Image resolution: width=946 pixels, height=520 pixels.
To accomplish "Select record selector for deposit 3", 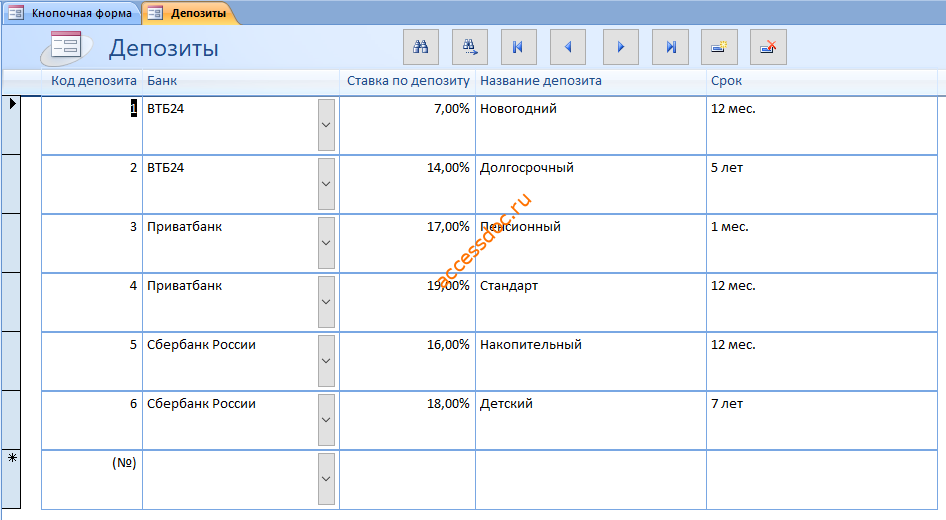I will tap(11, 243).
